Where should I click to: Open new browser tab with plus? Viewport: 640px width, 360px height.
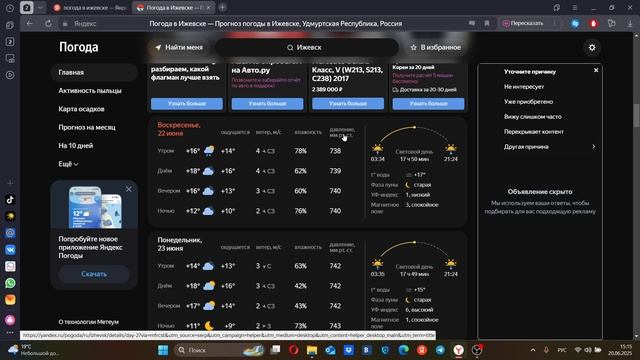click(222, 7)
